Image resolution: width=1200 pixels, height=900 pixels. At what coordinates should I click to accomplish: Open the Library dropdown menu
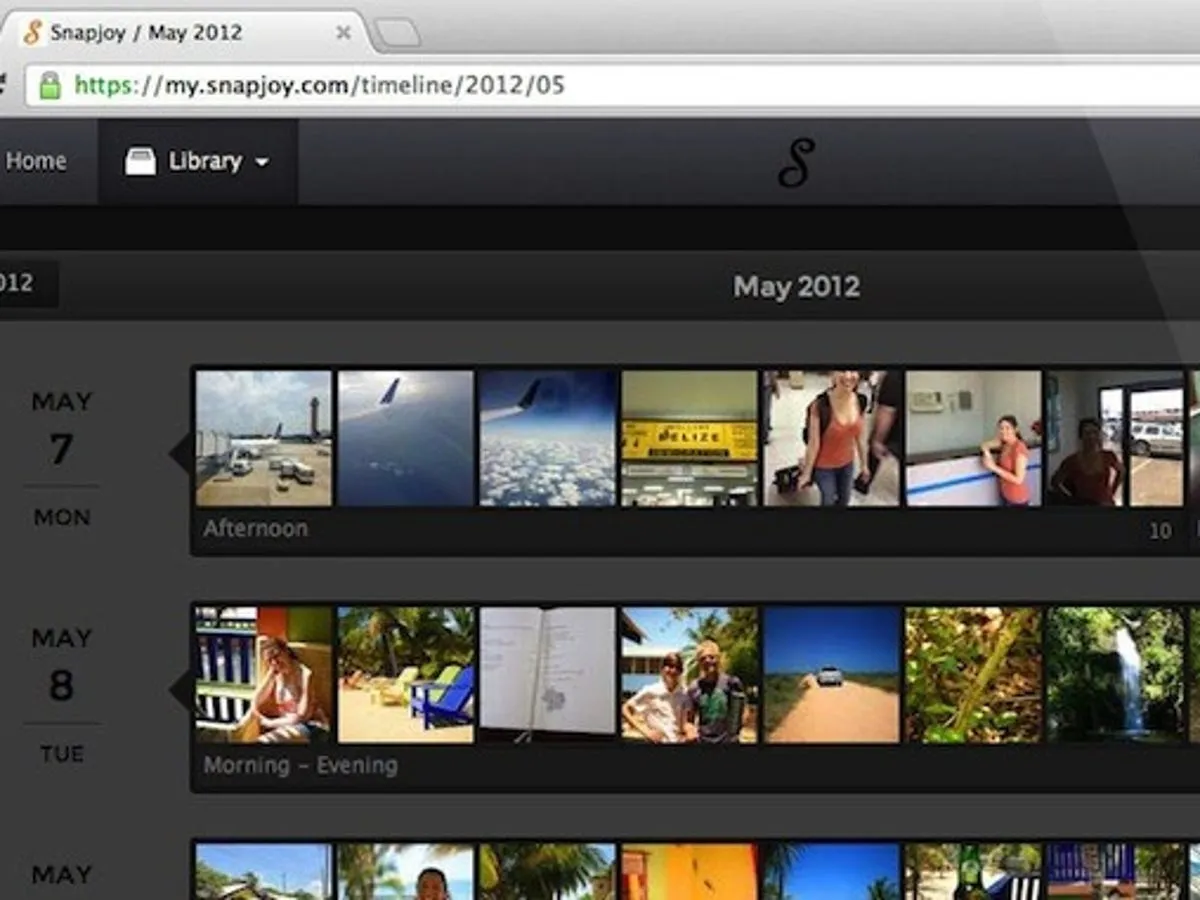tap(198, 161)
